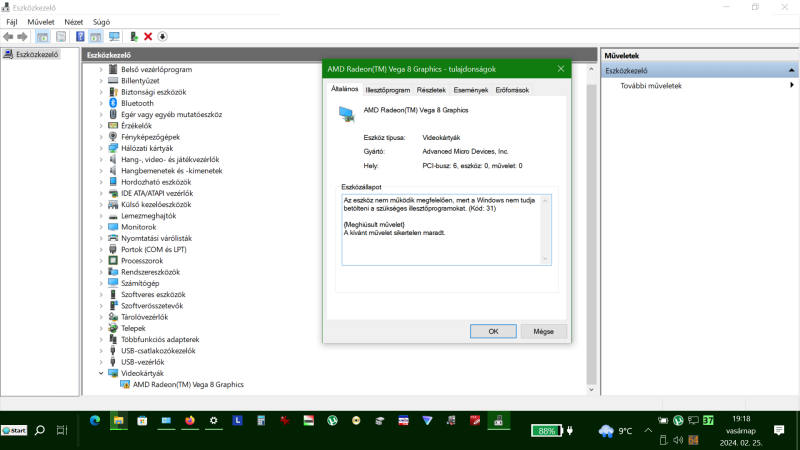800x450 pixels.
Task: Click the green update driver icon
Action: 134,37
